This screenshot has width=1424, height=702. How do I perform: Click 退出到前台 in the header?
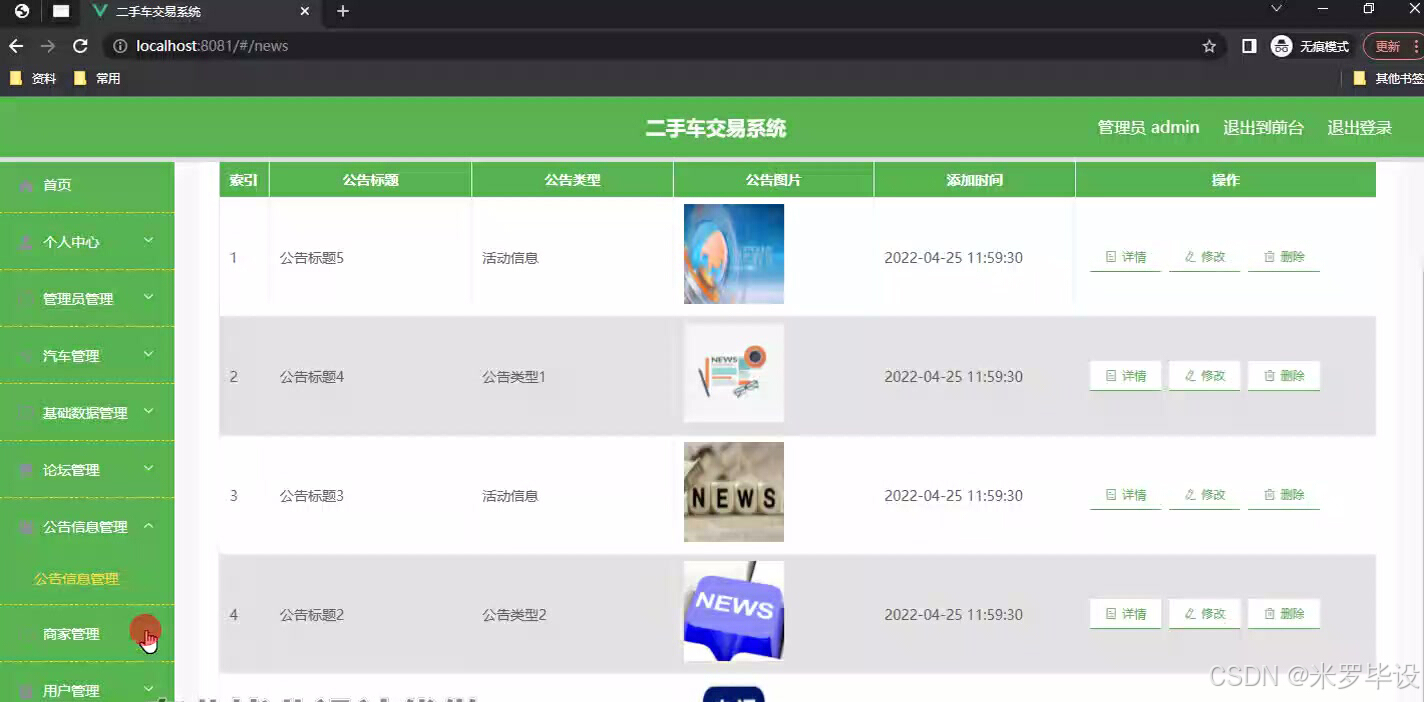1263,128
